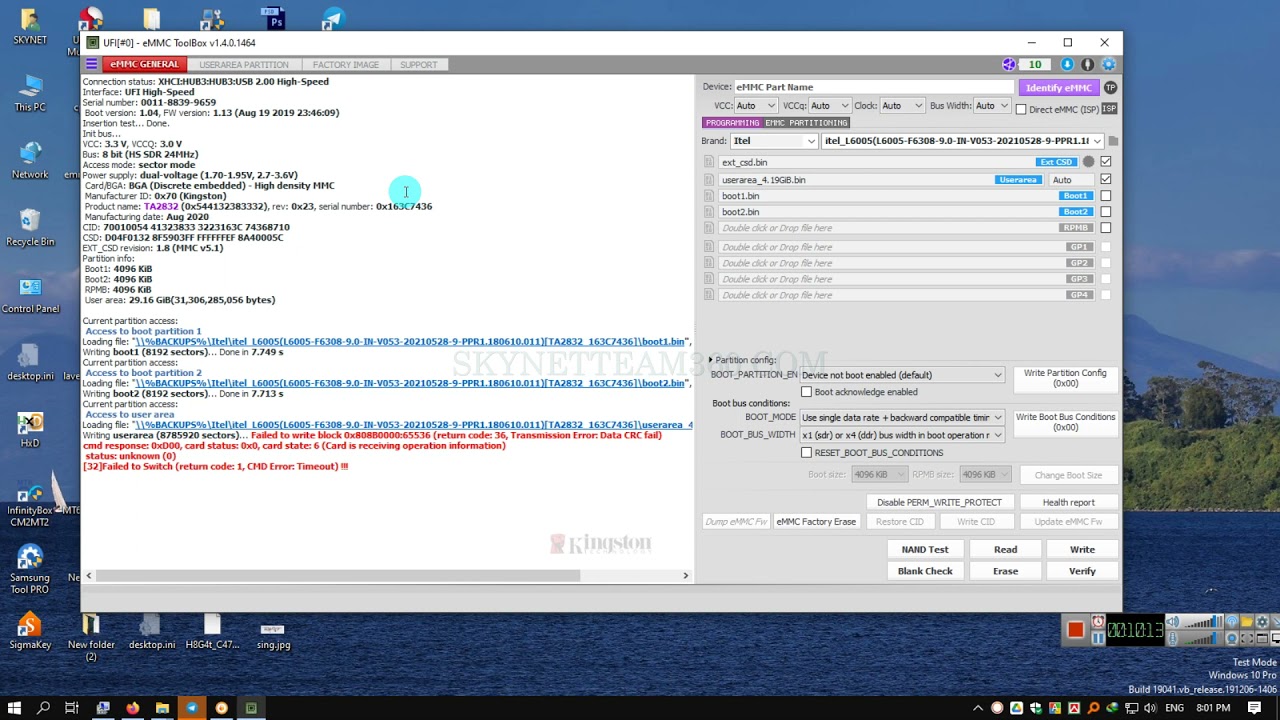Open Firefox from the taskbar
Viewport: 1280px width, 720px height.
click(x=132, y=708)
